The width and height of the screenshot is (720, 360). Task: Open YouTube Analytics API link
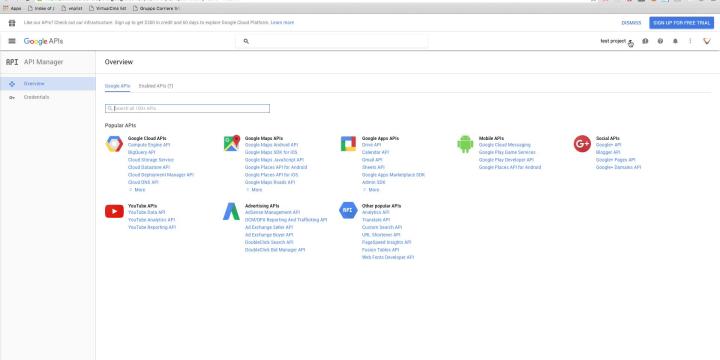[152, 220]
